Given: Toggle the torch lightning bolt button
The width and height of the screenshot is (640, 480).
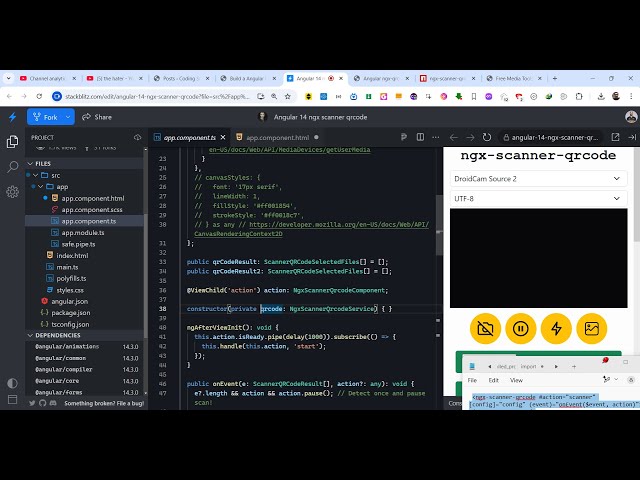Looking at the screenshot, I should tap(556, 328).
